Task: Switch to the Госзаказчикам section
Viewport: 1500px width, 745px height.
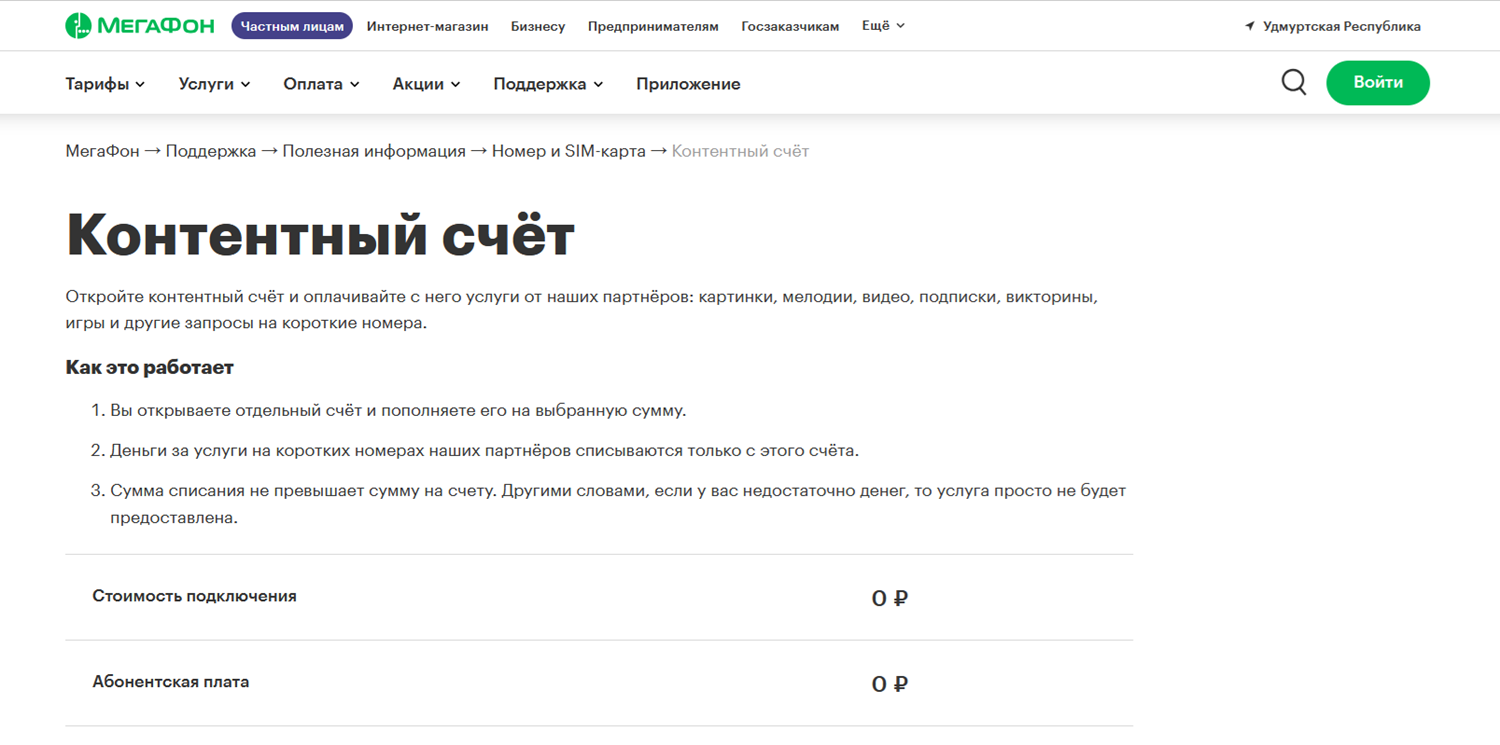Action: pos(790,26)
